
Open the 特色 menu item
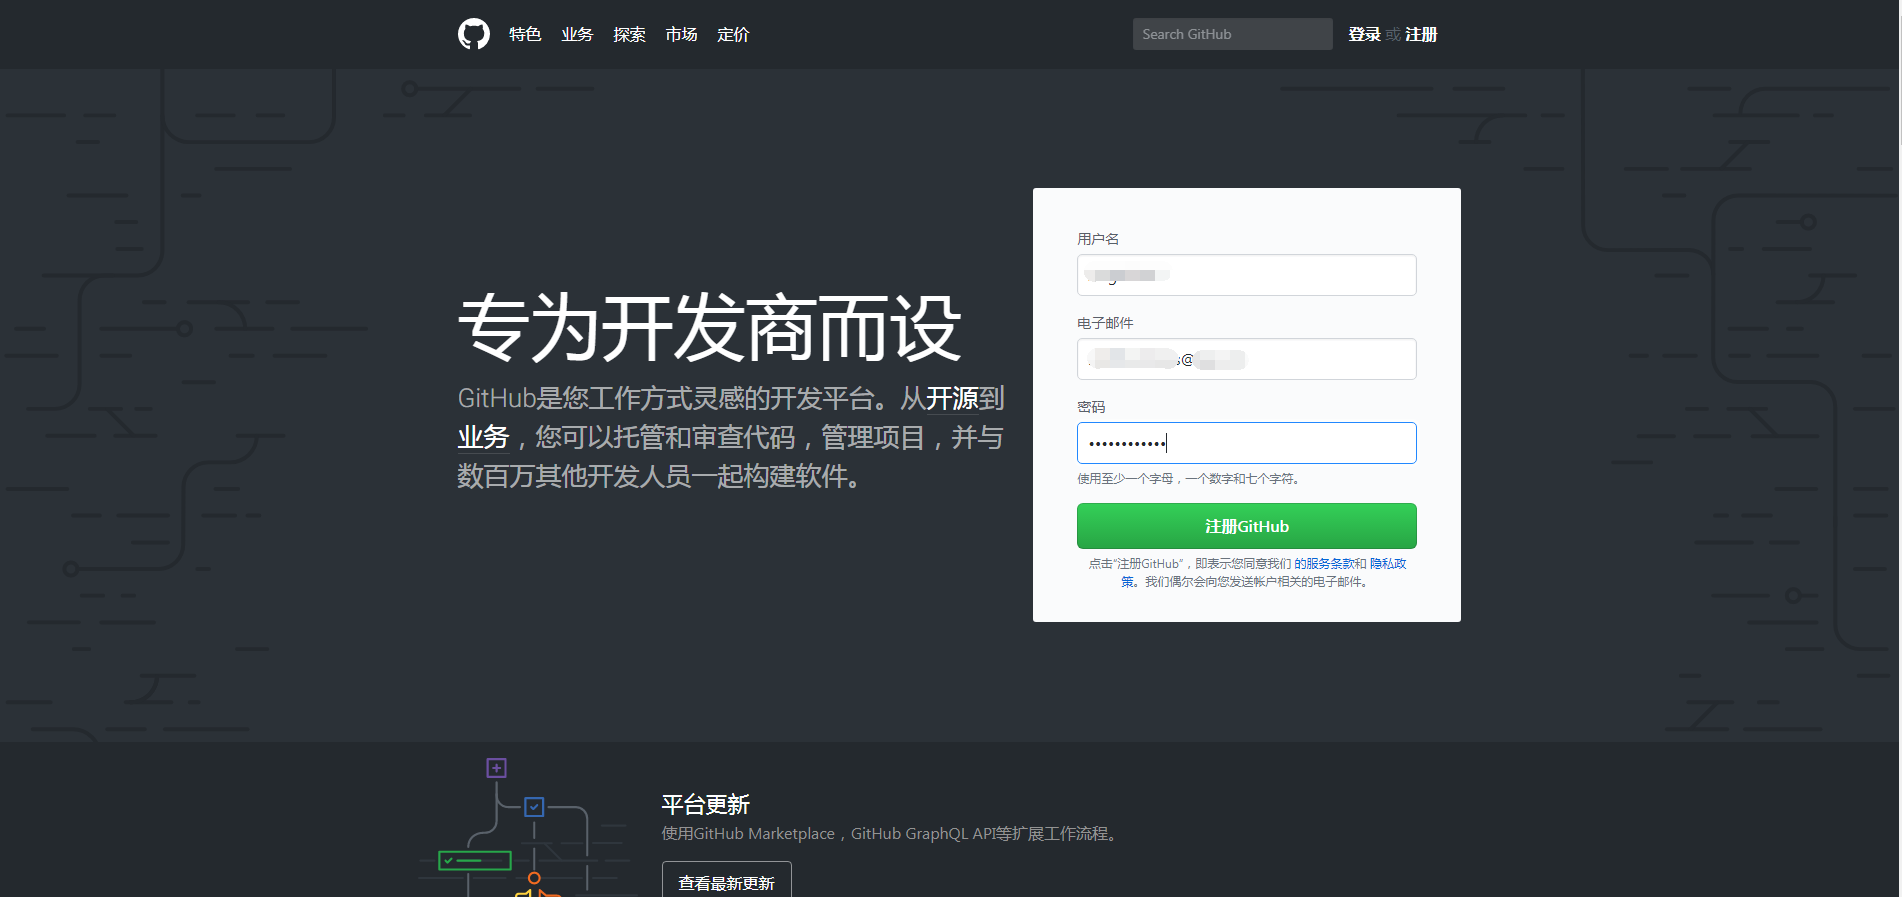tap(525, 34)
